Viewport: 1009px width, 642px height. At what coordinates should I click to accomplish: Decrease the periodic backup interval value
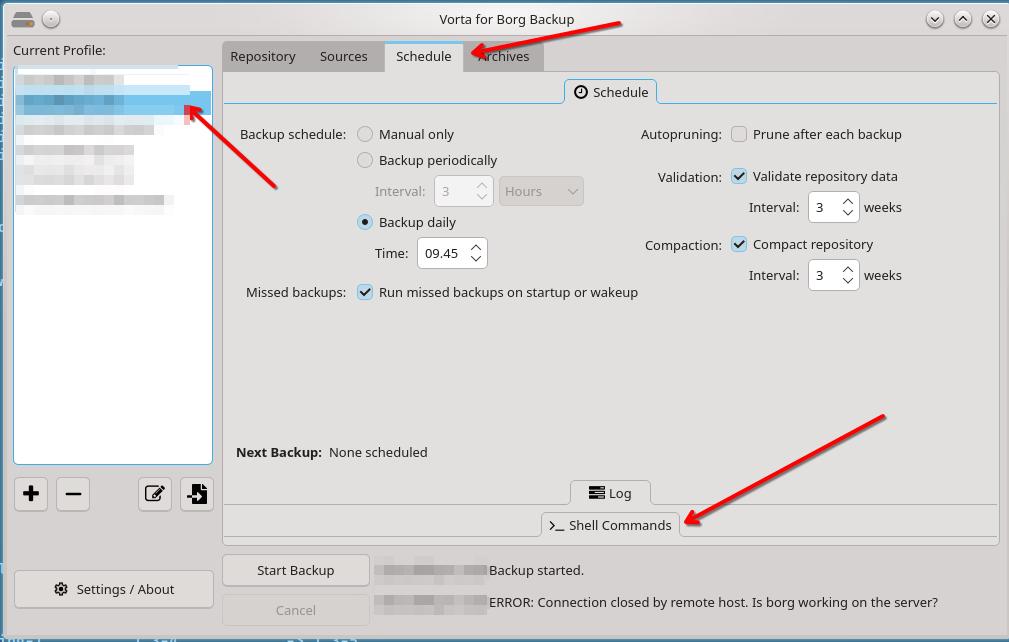[482, 197]
